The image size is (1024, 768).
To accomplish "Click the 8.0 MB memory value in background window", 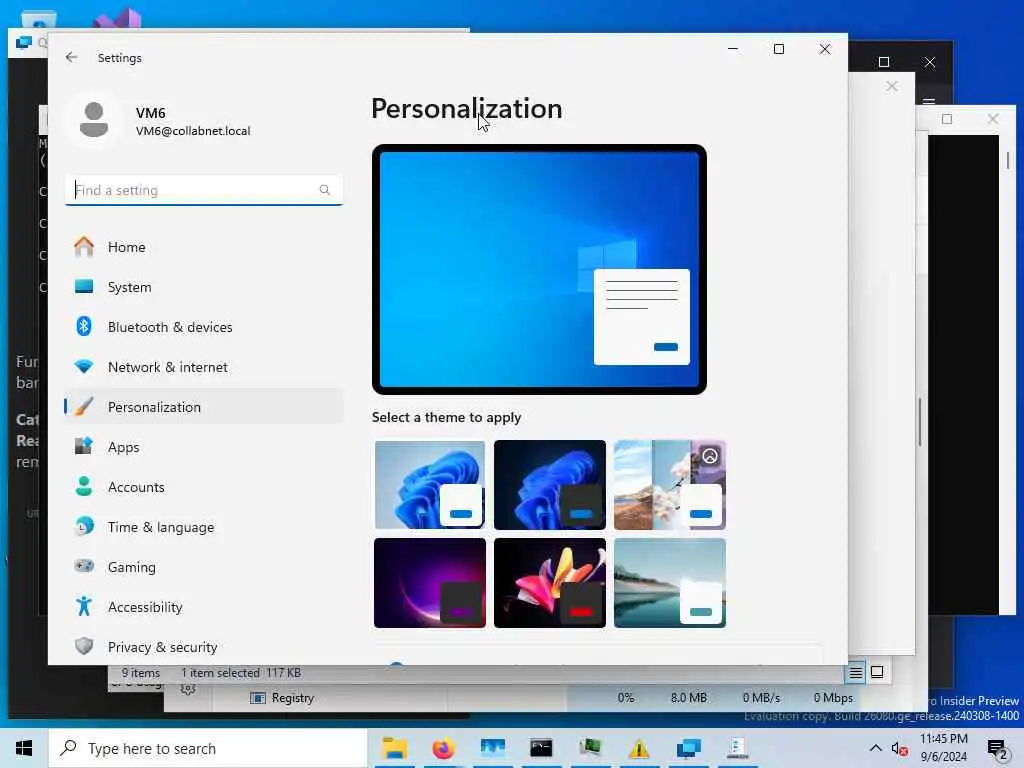I will [x=688, y=698].
